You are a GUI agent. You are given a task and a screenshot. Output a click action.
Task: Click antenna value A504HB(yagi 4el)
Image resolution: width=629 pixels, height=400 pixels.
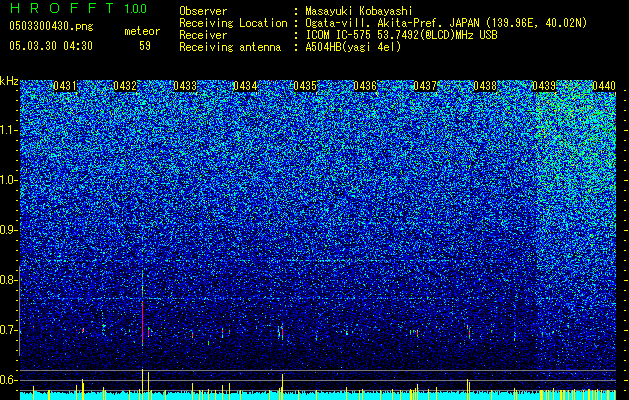(353, 47)
